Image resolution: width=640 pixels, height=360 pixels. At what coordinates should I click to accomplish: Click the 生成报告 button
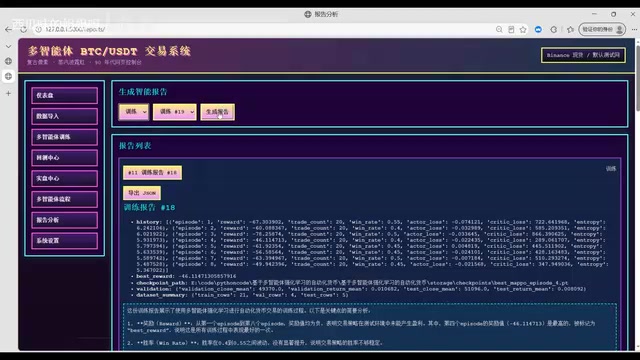coord(218,112)
